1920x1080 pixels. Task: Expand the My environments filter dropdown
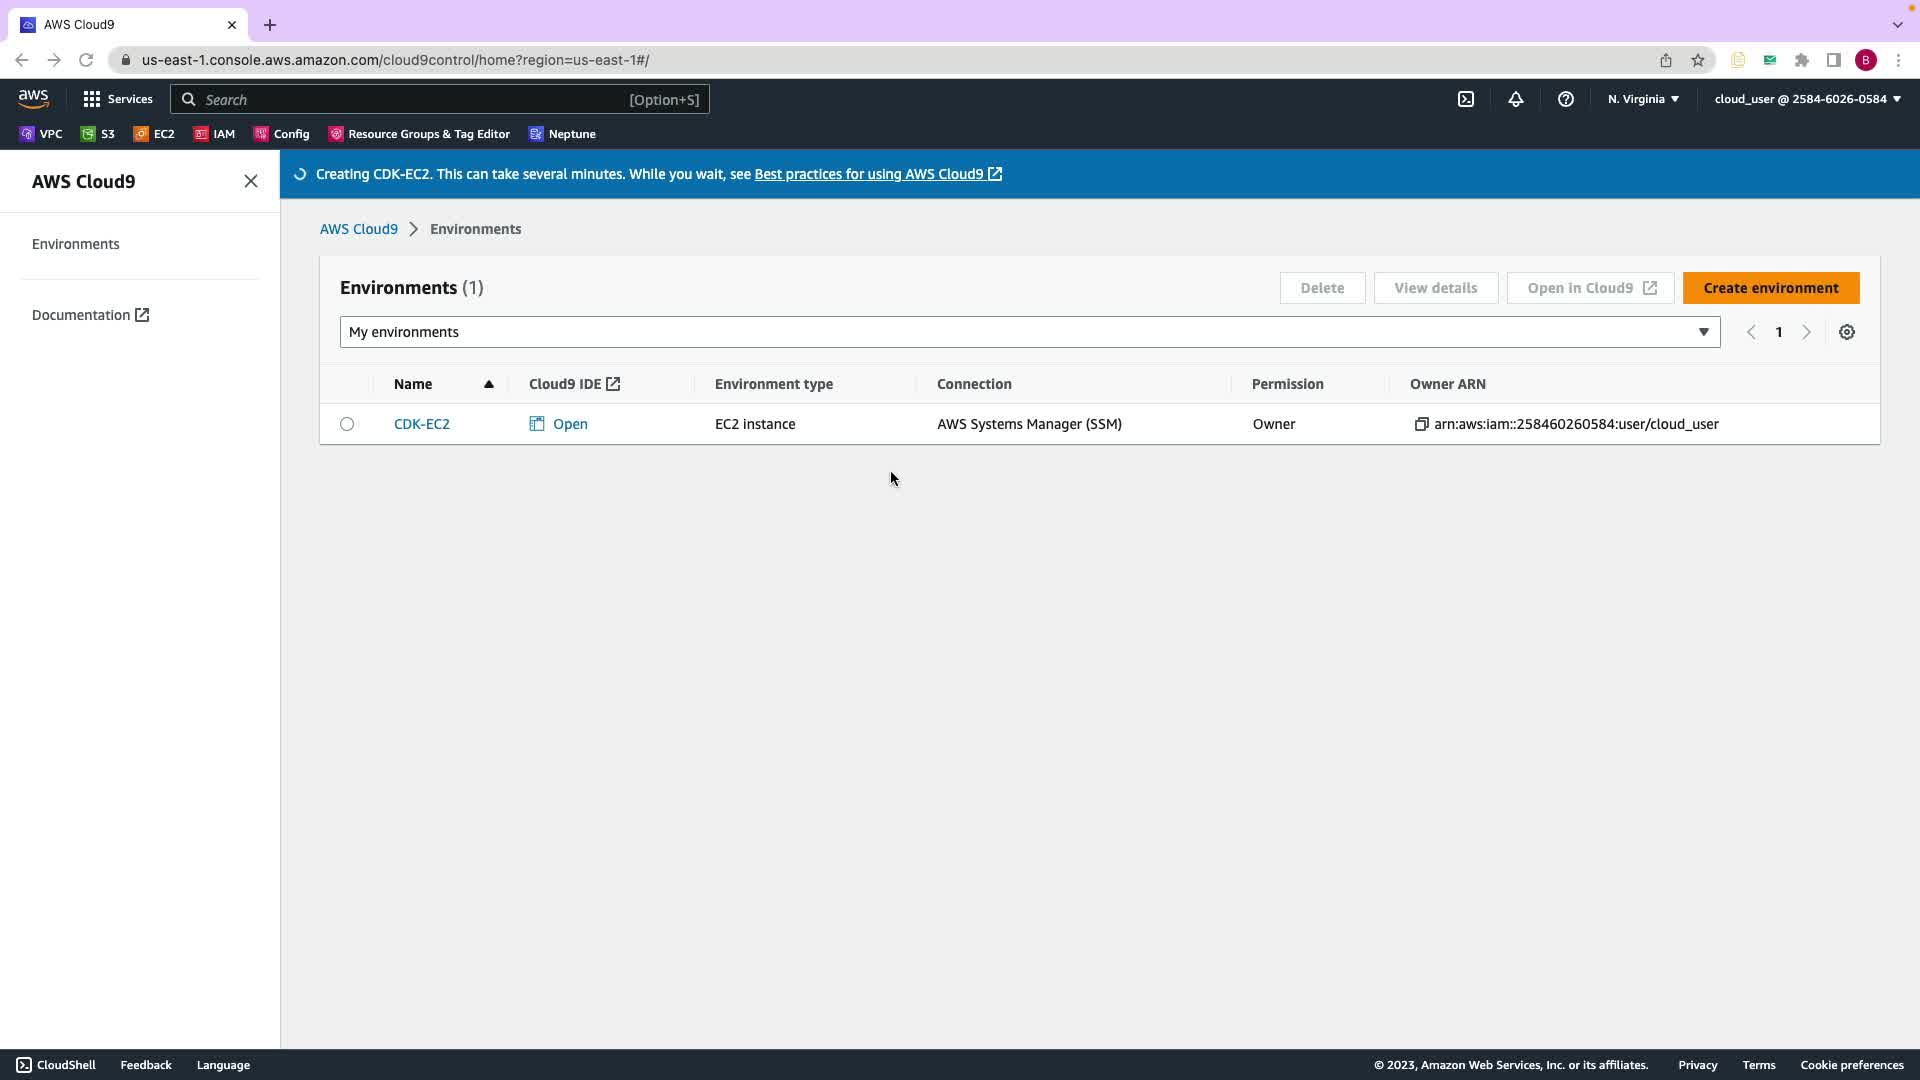(1030, 332)
